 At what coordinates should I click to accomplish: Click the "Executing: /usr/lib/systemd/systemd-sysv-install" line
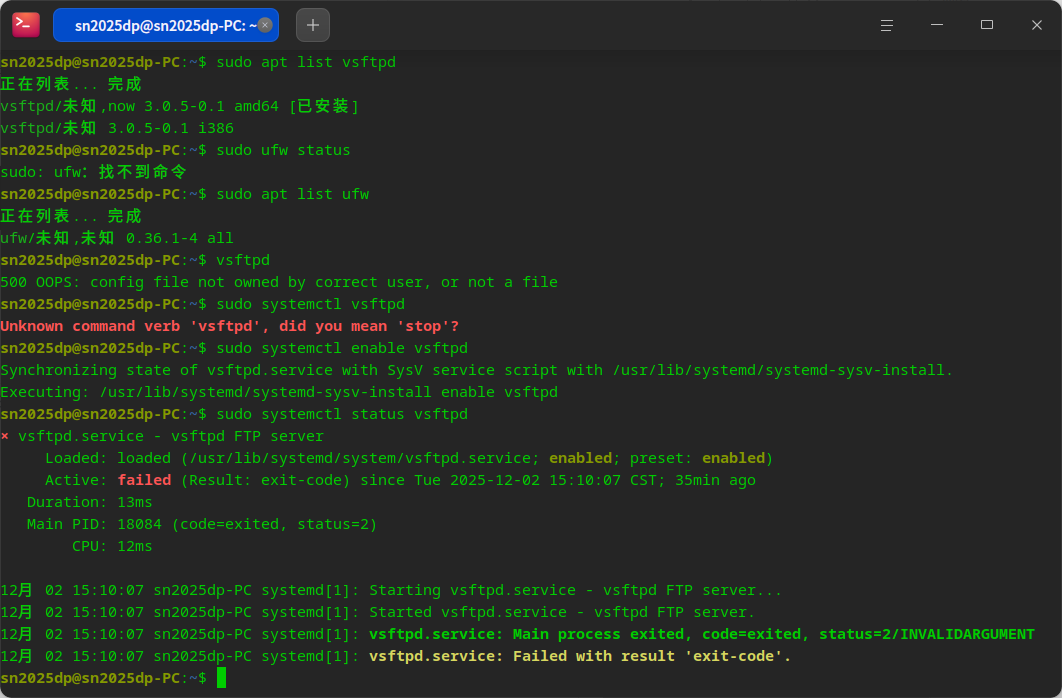(x=279, y=392)
